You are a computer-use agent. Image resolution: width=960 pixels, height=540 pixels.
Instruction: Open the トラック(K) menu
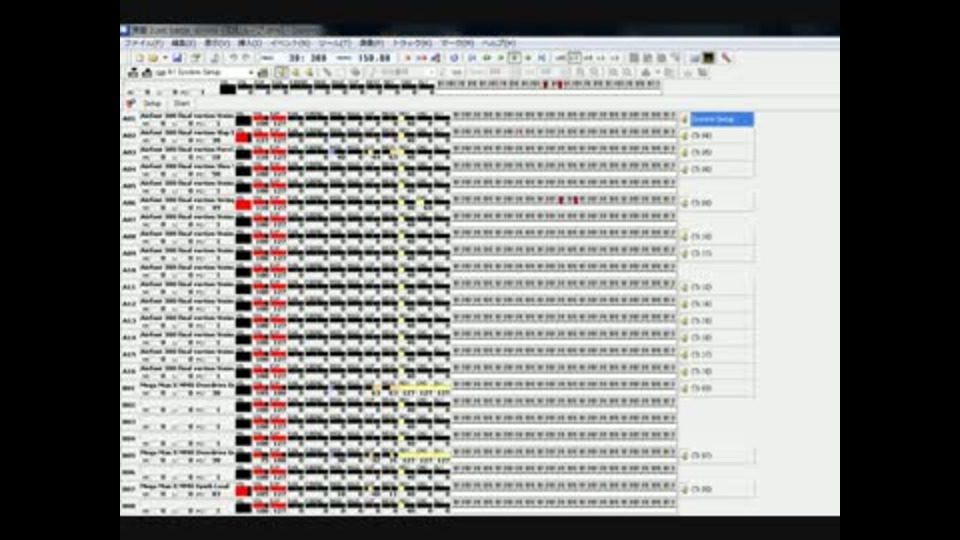(x=411, y=43)
